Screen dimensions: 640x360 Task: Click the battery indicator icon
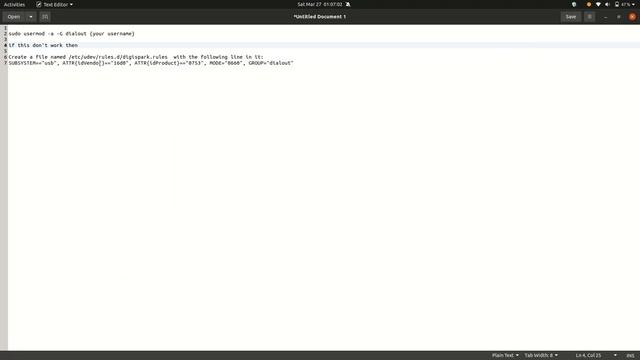[617, 4]
